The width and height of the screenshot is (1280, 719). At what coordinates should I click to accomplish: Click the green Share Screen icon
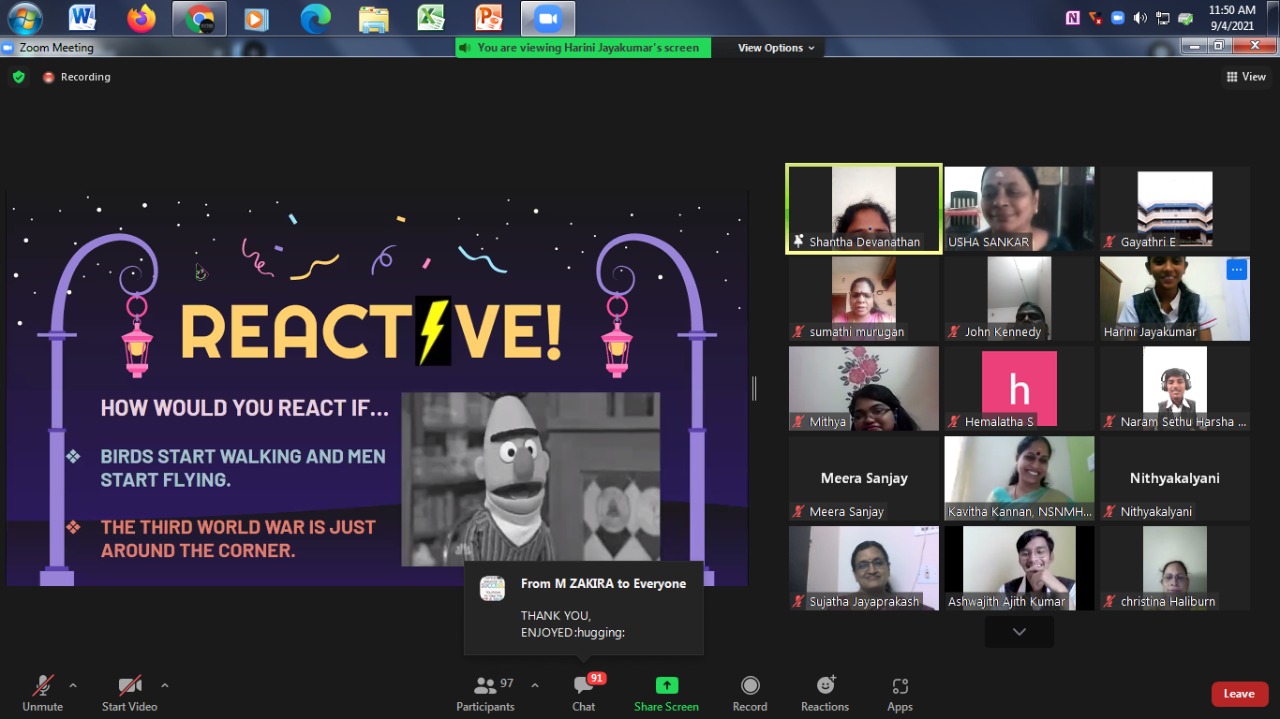tap(666, 686)
